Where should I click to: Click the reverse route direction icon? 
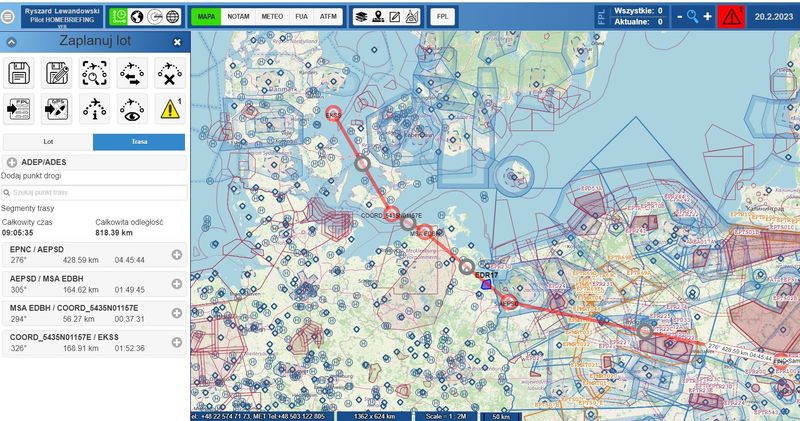(x=132, y=73)
